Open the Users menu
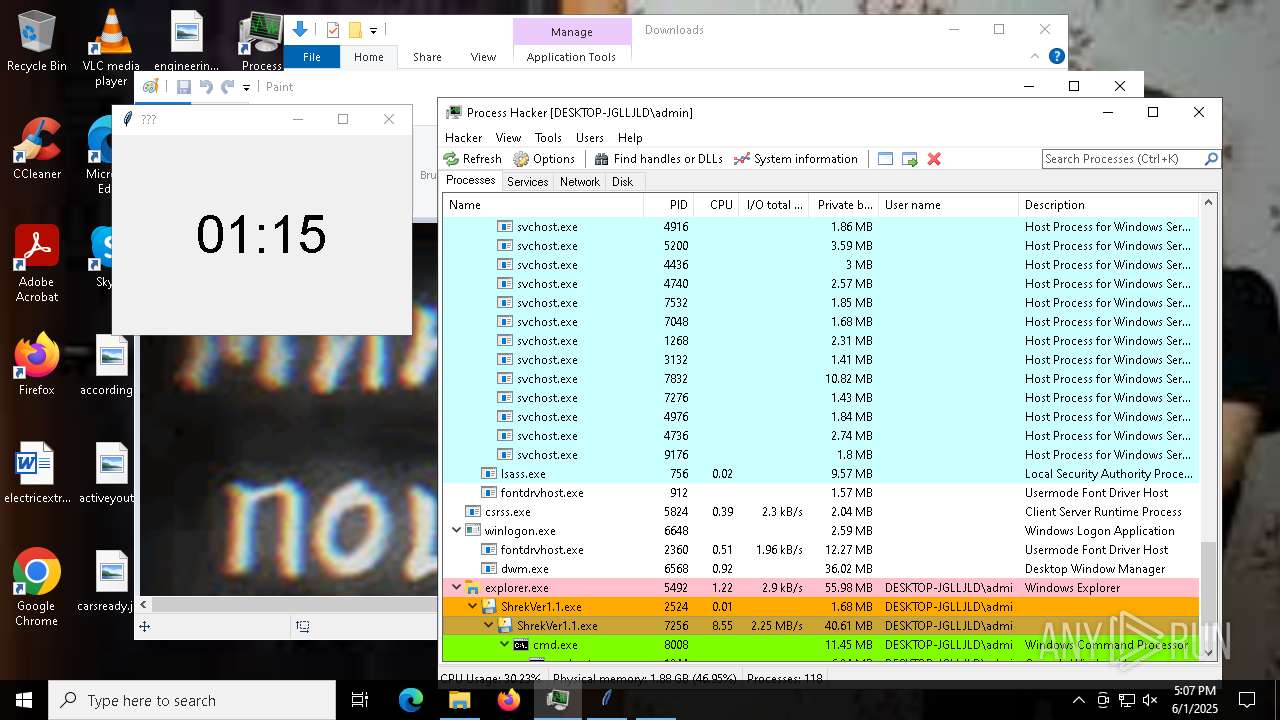Image resolution: width=1280 pixels, height=720 pixels. tap(590, 138)
